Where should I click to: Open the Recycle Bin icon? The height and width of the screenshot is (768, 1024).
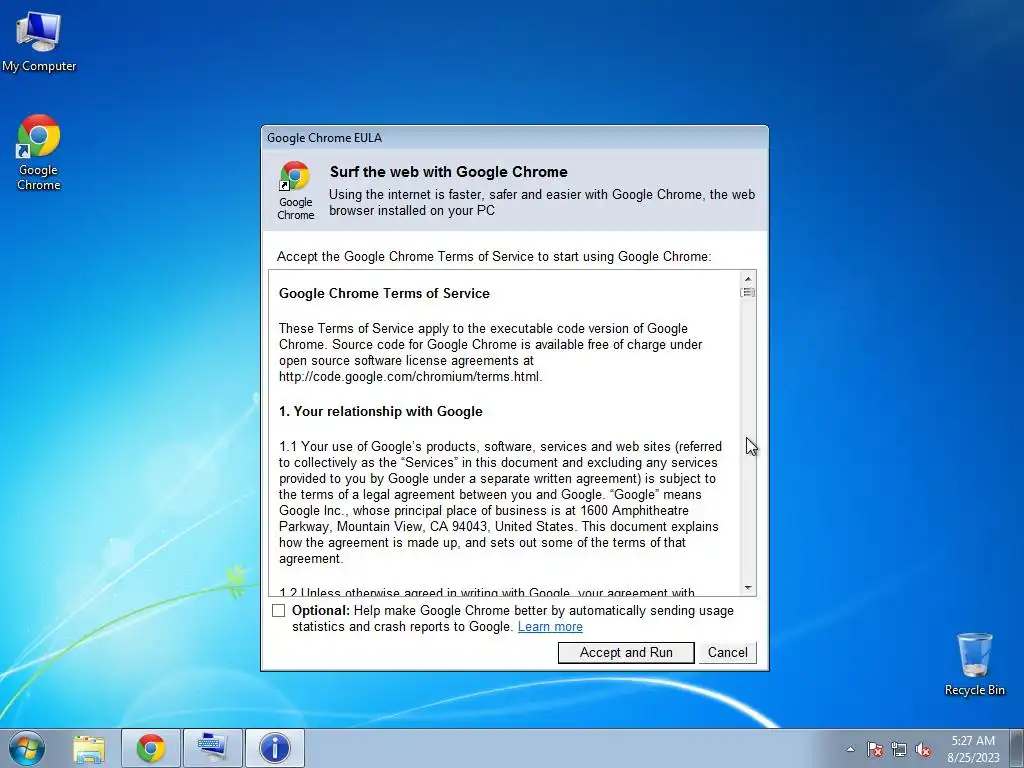[x=974, y=664]
